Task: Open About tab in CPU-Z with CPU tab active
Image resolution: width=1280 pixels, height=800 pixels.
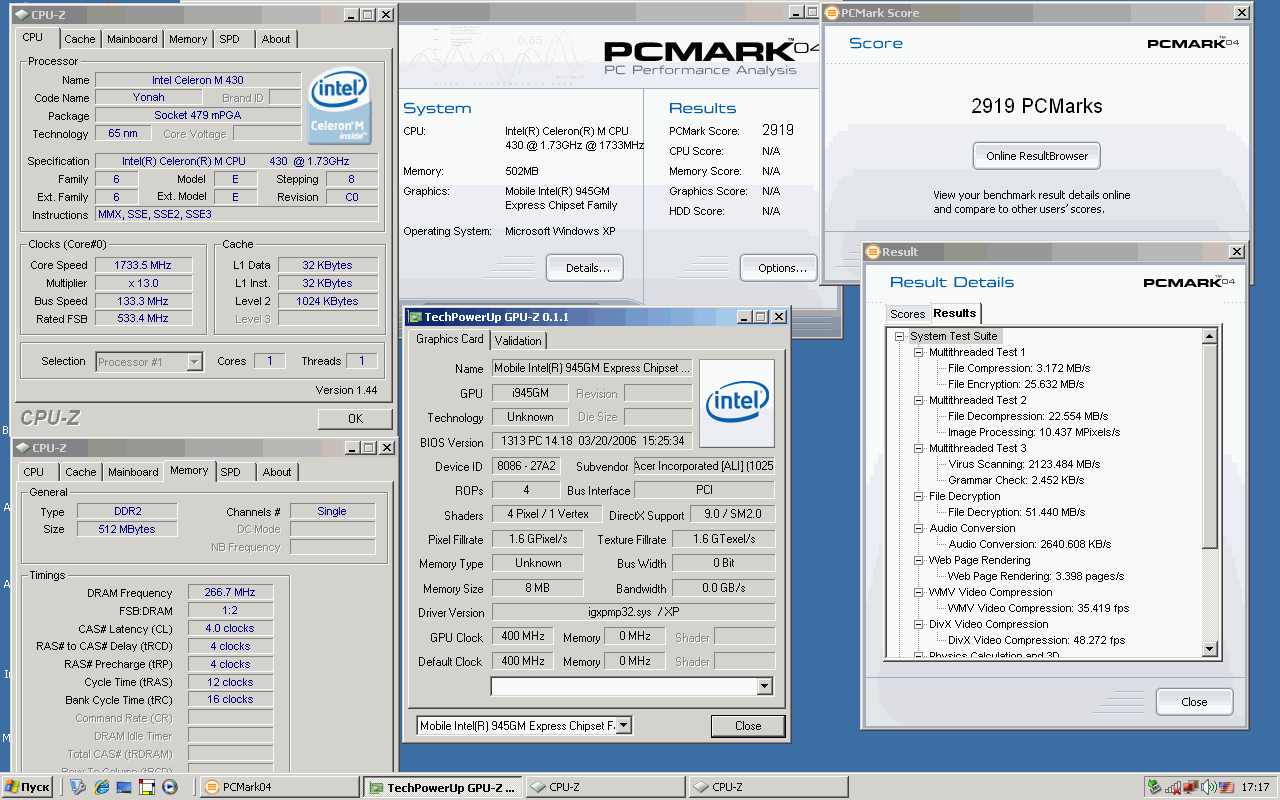Action: tap(276, 39)
